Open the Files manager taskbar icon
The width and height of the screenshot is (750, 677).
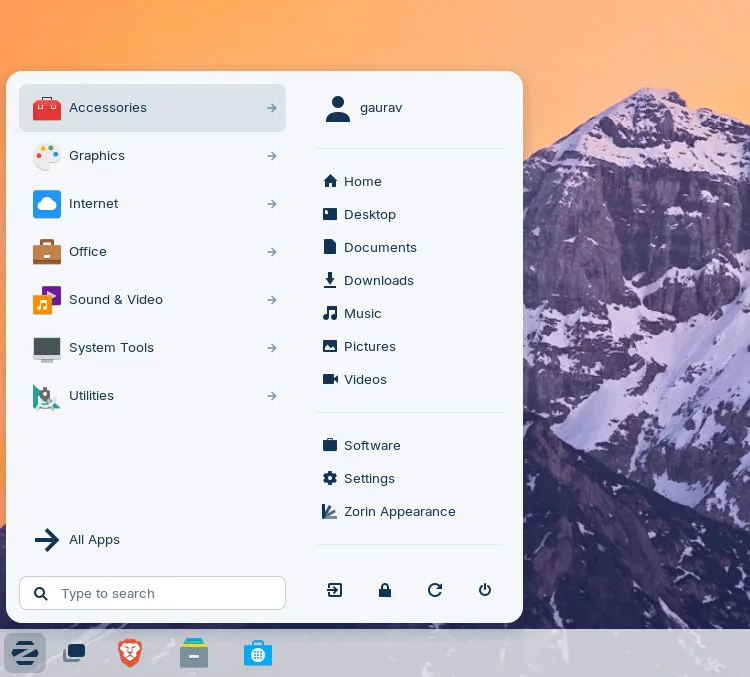(194, 653)
